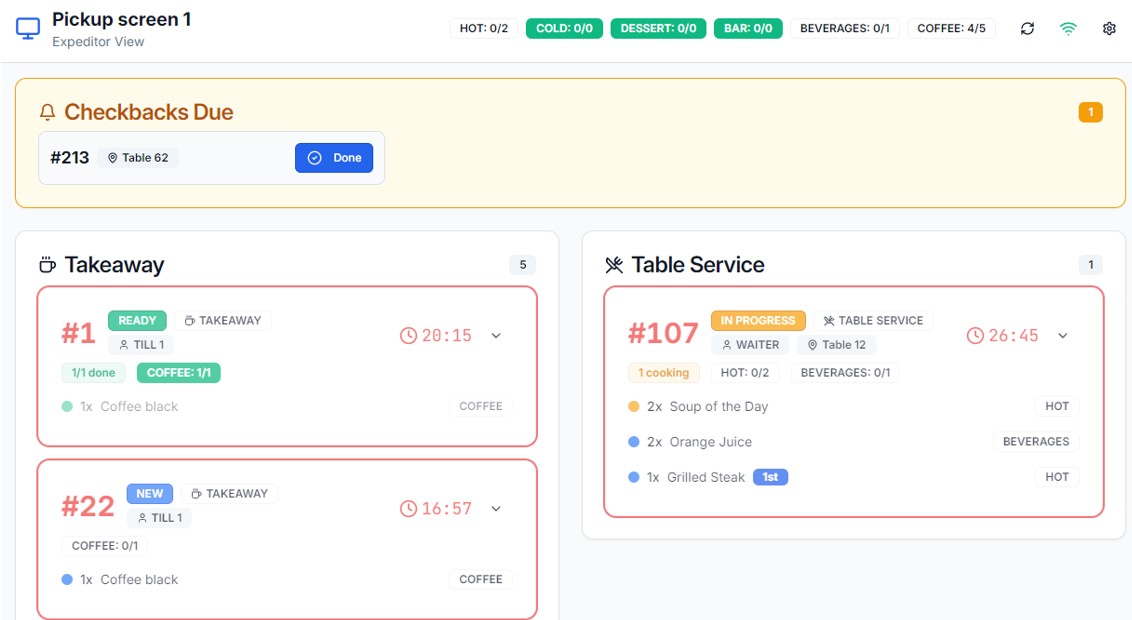
Task: Collapse order #107 using its chevron
Action: click(x=1063, y=336)
